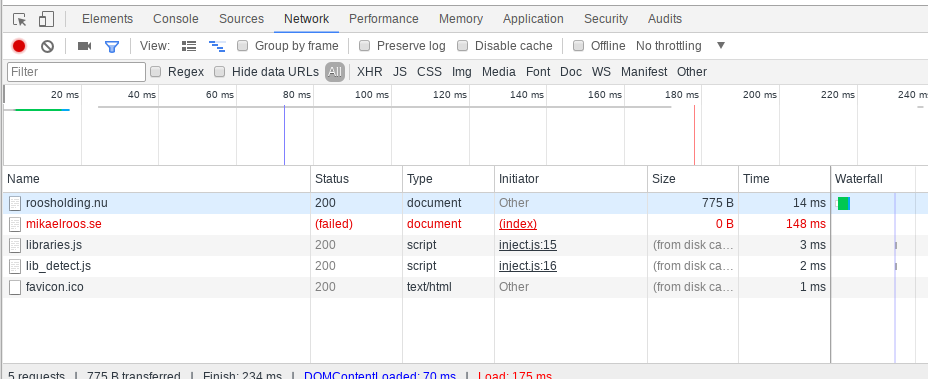Screen dimensions: 928x379
Task: Select the favicon.ico request
Action: [465, 287]
